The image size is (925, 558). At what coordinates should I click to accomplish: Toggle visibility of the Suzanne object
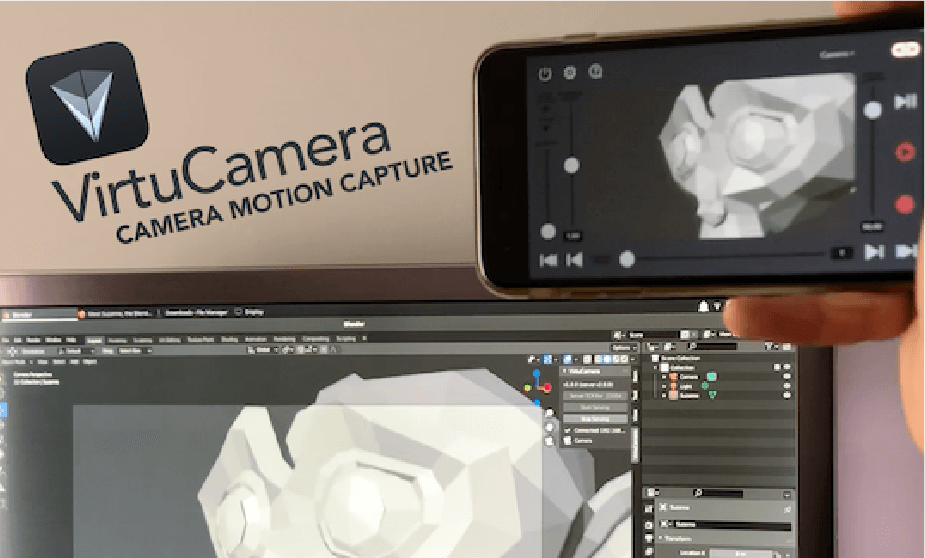pos(787,396)
